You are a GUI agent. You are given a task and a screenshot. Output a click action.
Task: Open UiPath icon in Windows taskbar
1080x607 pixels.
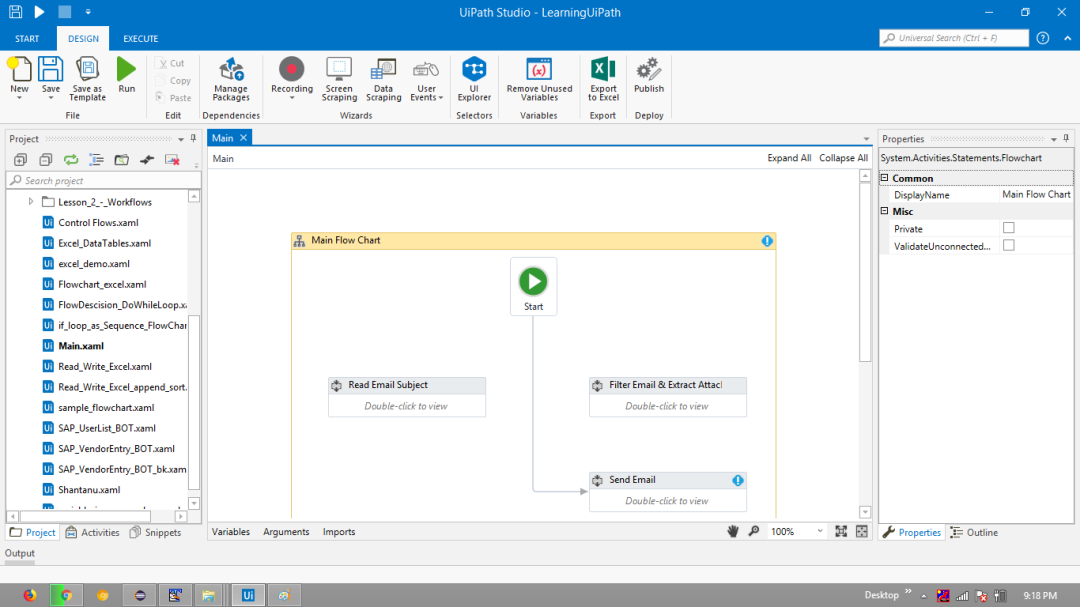click(x=248, y=595)
